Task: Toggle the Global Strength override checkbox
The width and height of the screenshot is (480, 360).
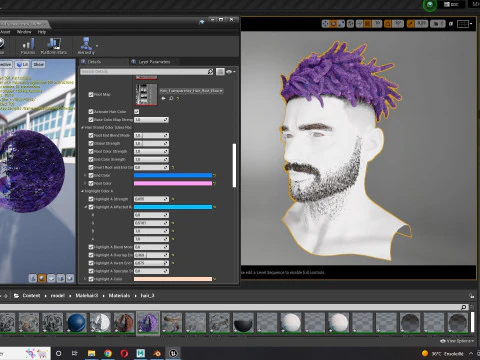Action: coord(91,144)
